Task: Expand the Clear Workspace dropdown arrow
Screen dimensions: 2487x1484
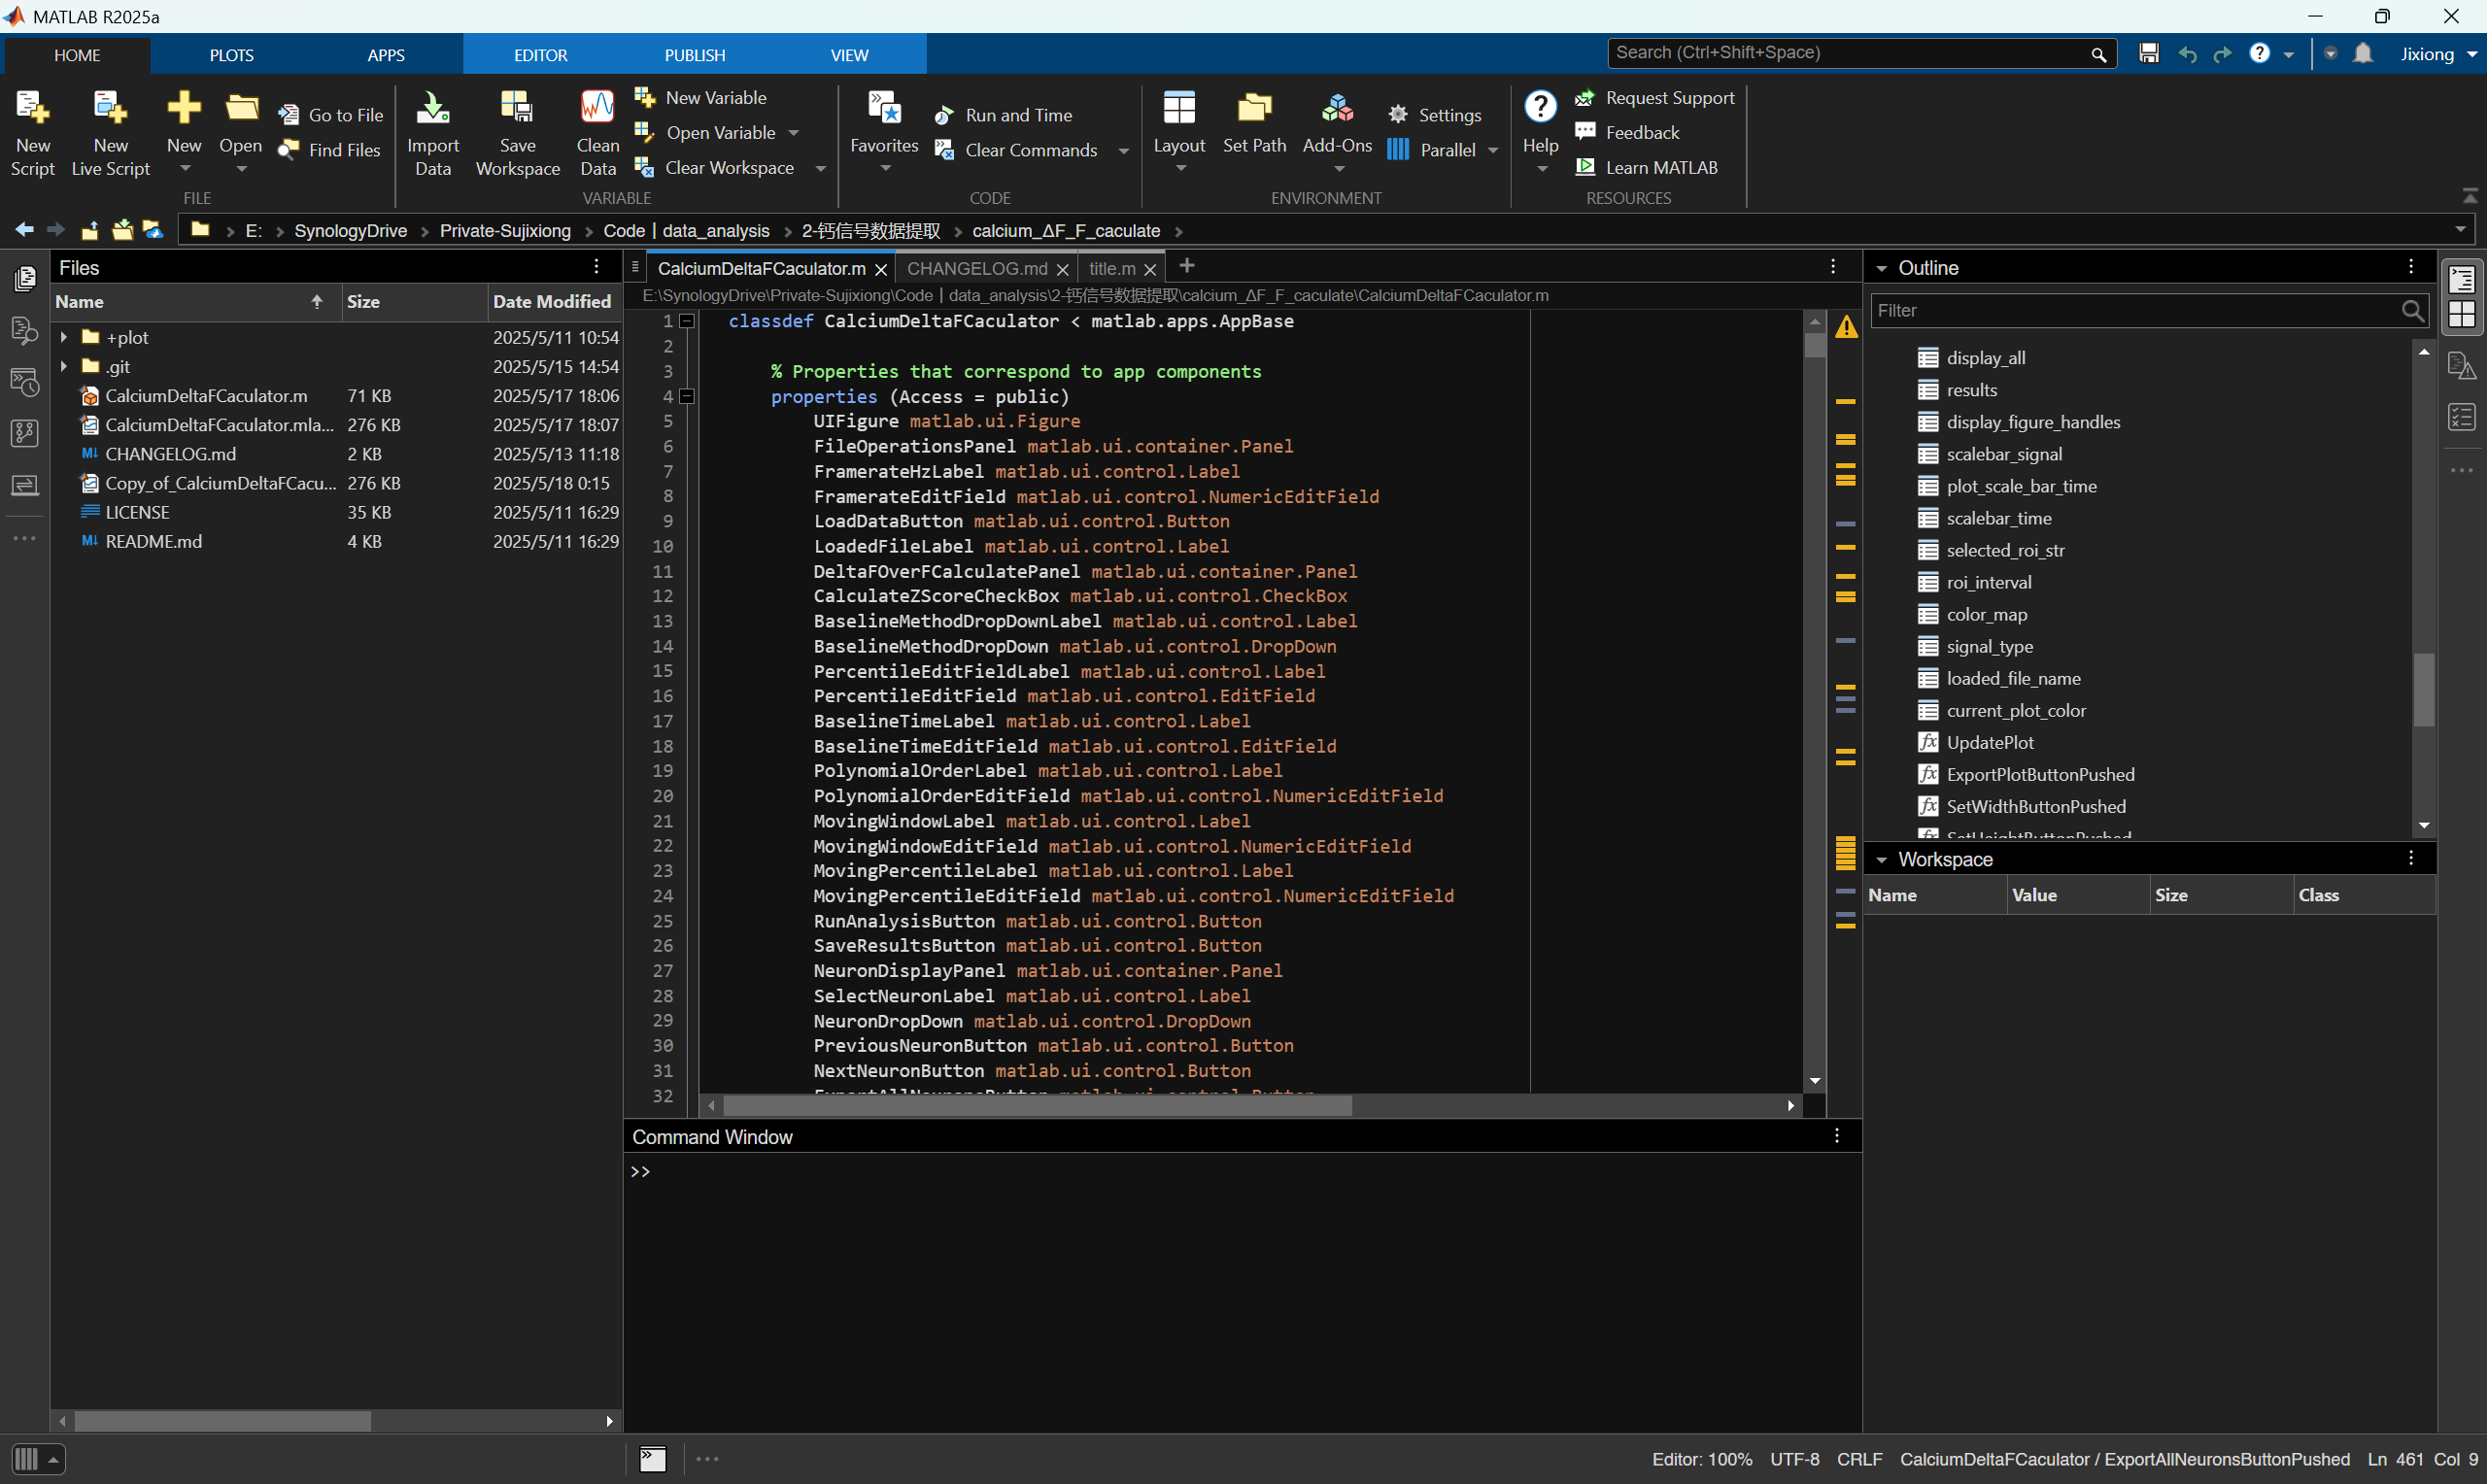Action: pos(821,168)
